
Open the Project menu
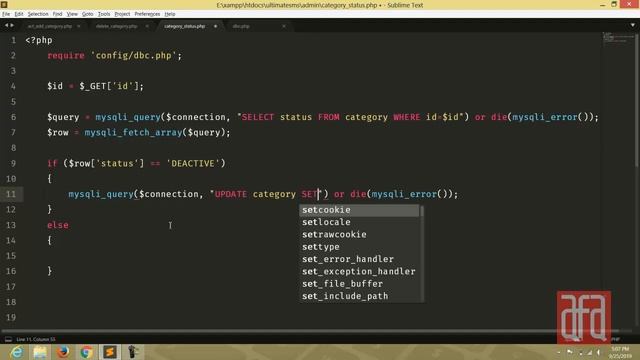(x=122, y=14)
